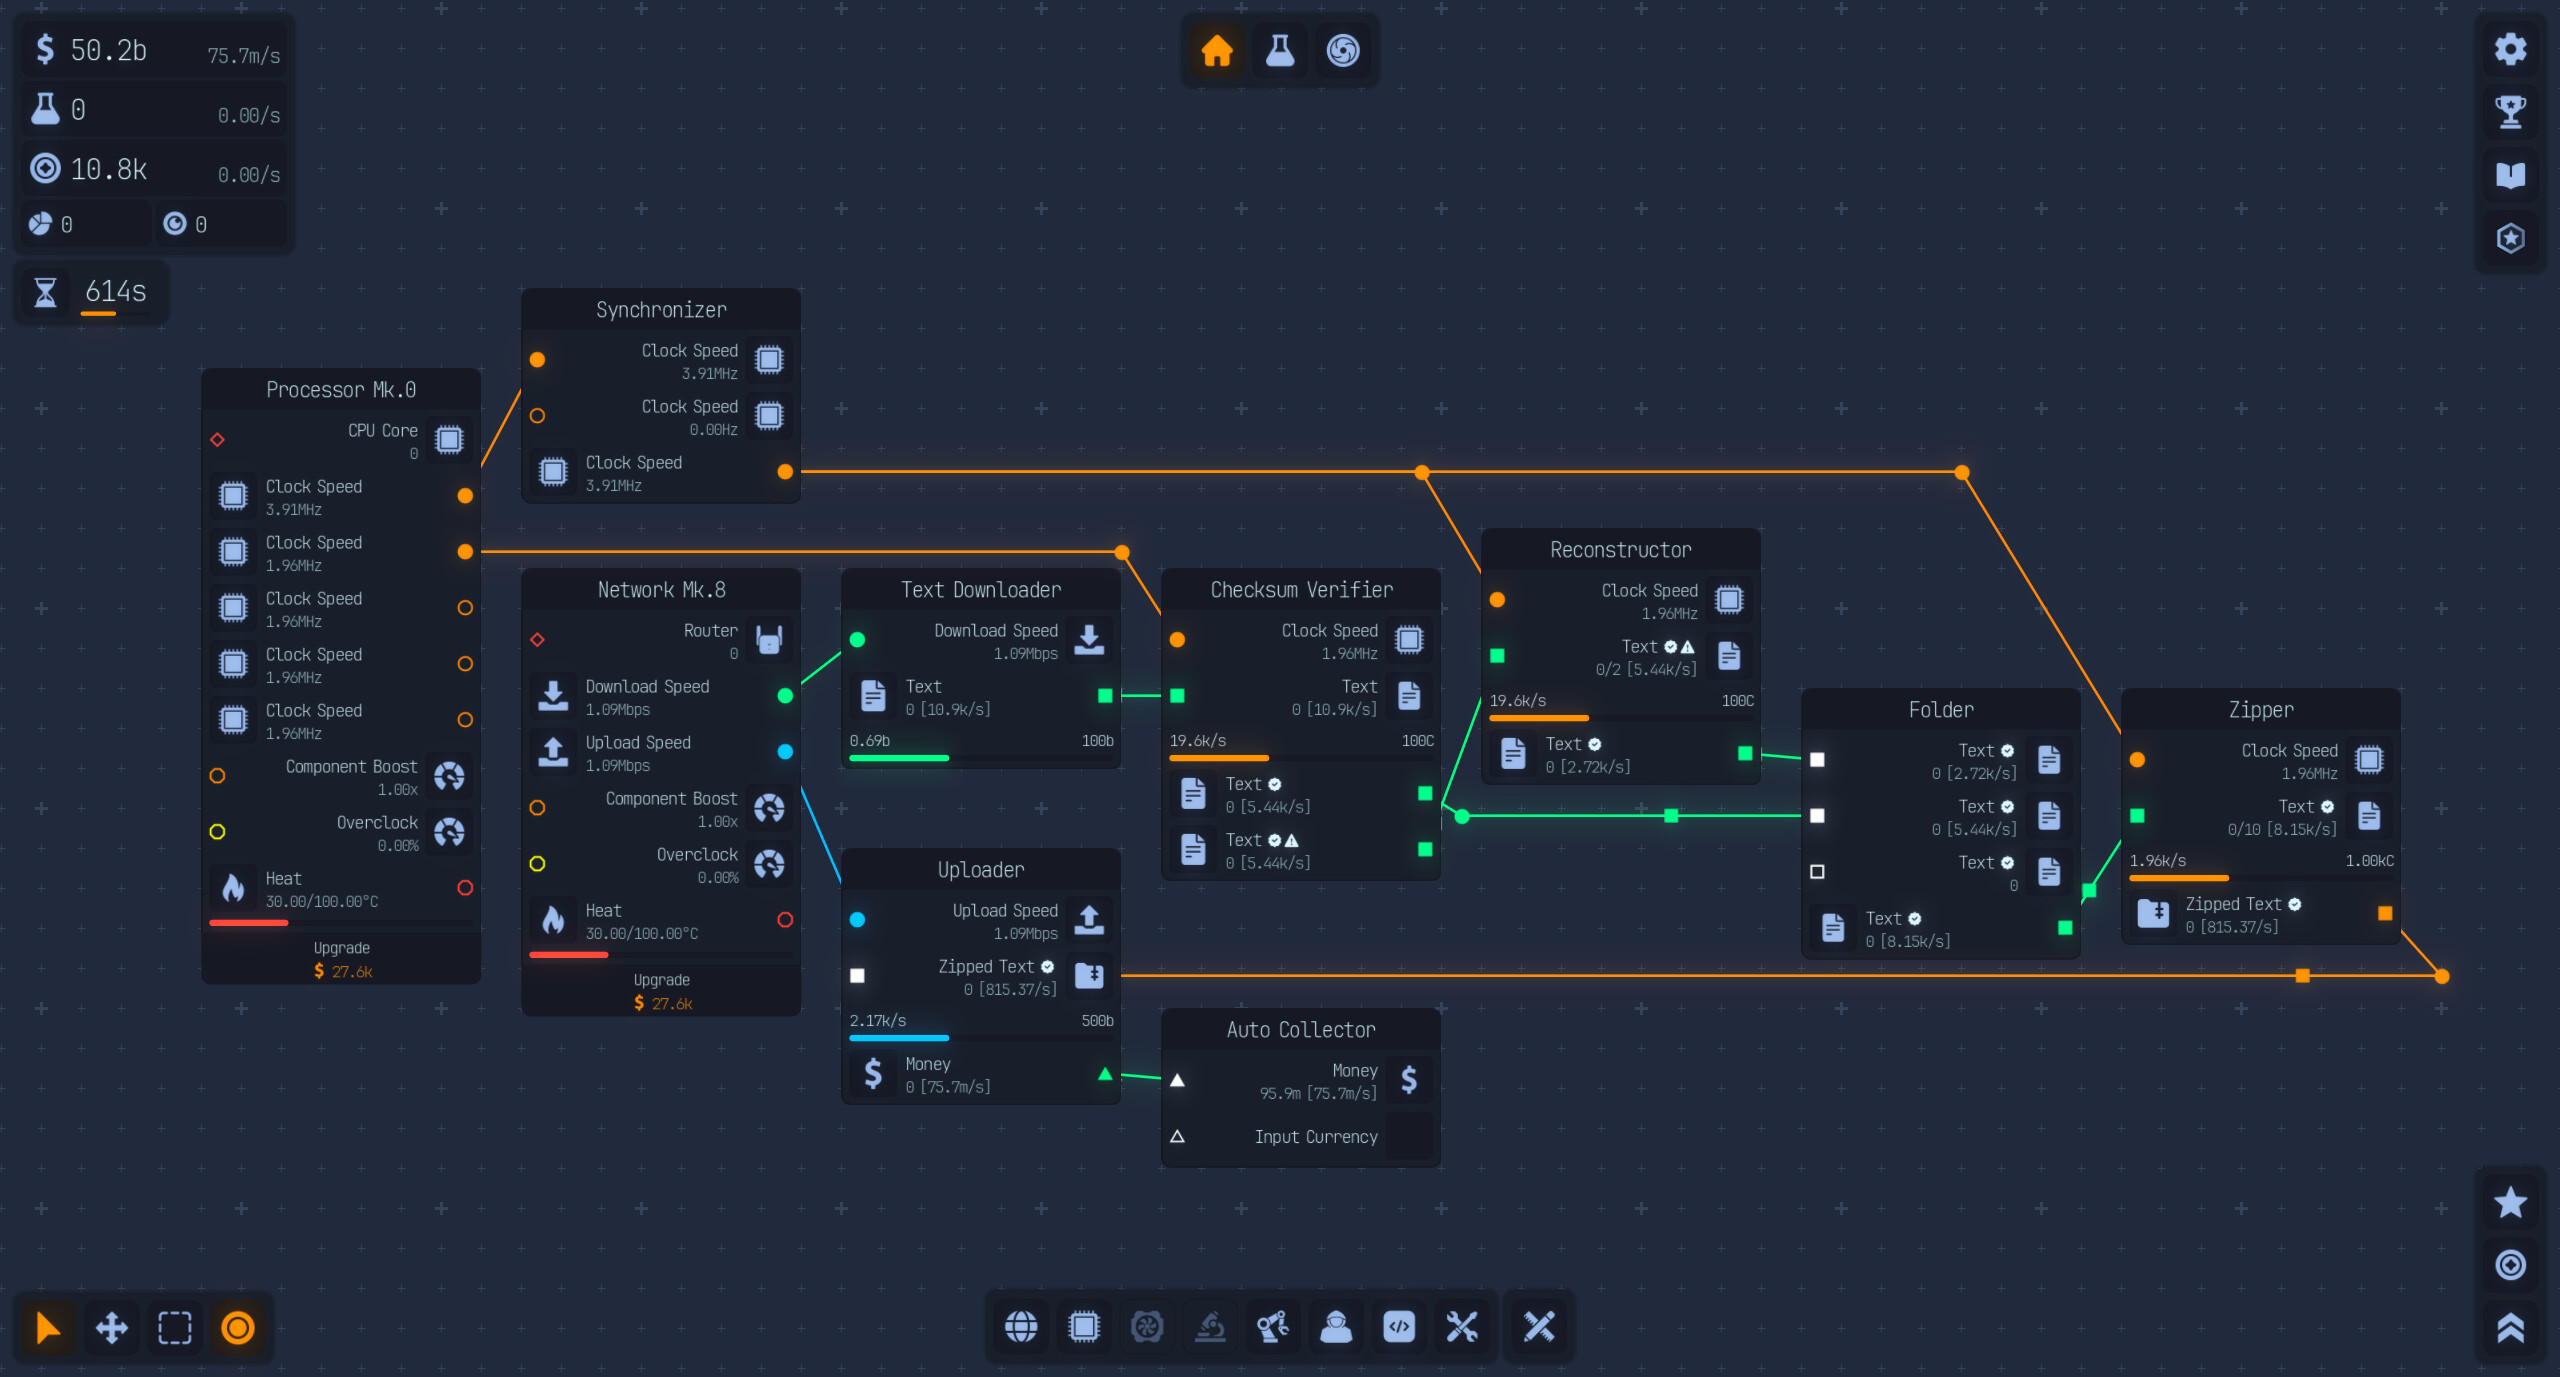Switch to the home tab at top
The height and width of the screenshot is (1377, 2560).
pyautogui.click(x=1216, y=51)
